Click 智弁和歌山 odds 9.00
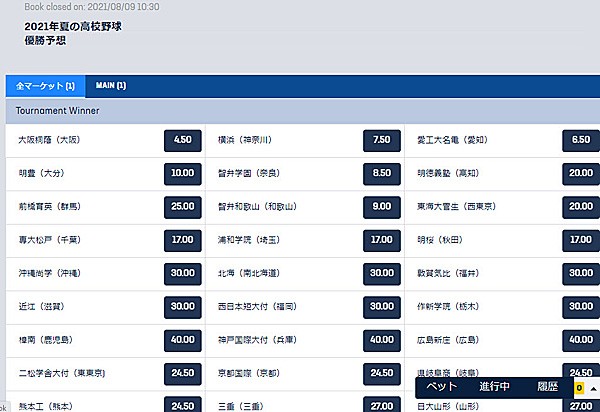This screenshot has width=600, height=412. pyautogui.click(x=381, y=206)
